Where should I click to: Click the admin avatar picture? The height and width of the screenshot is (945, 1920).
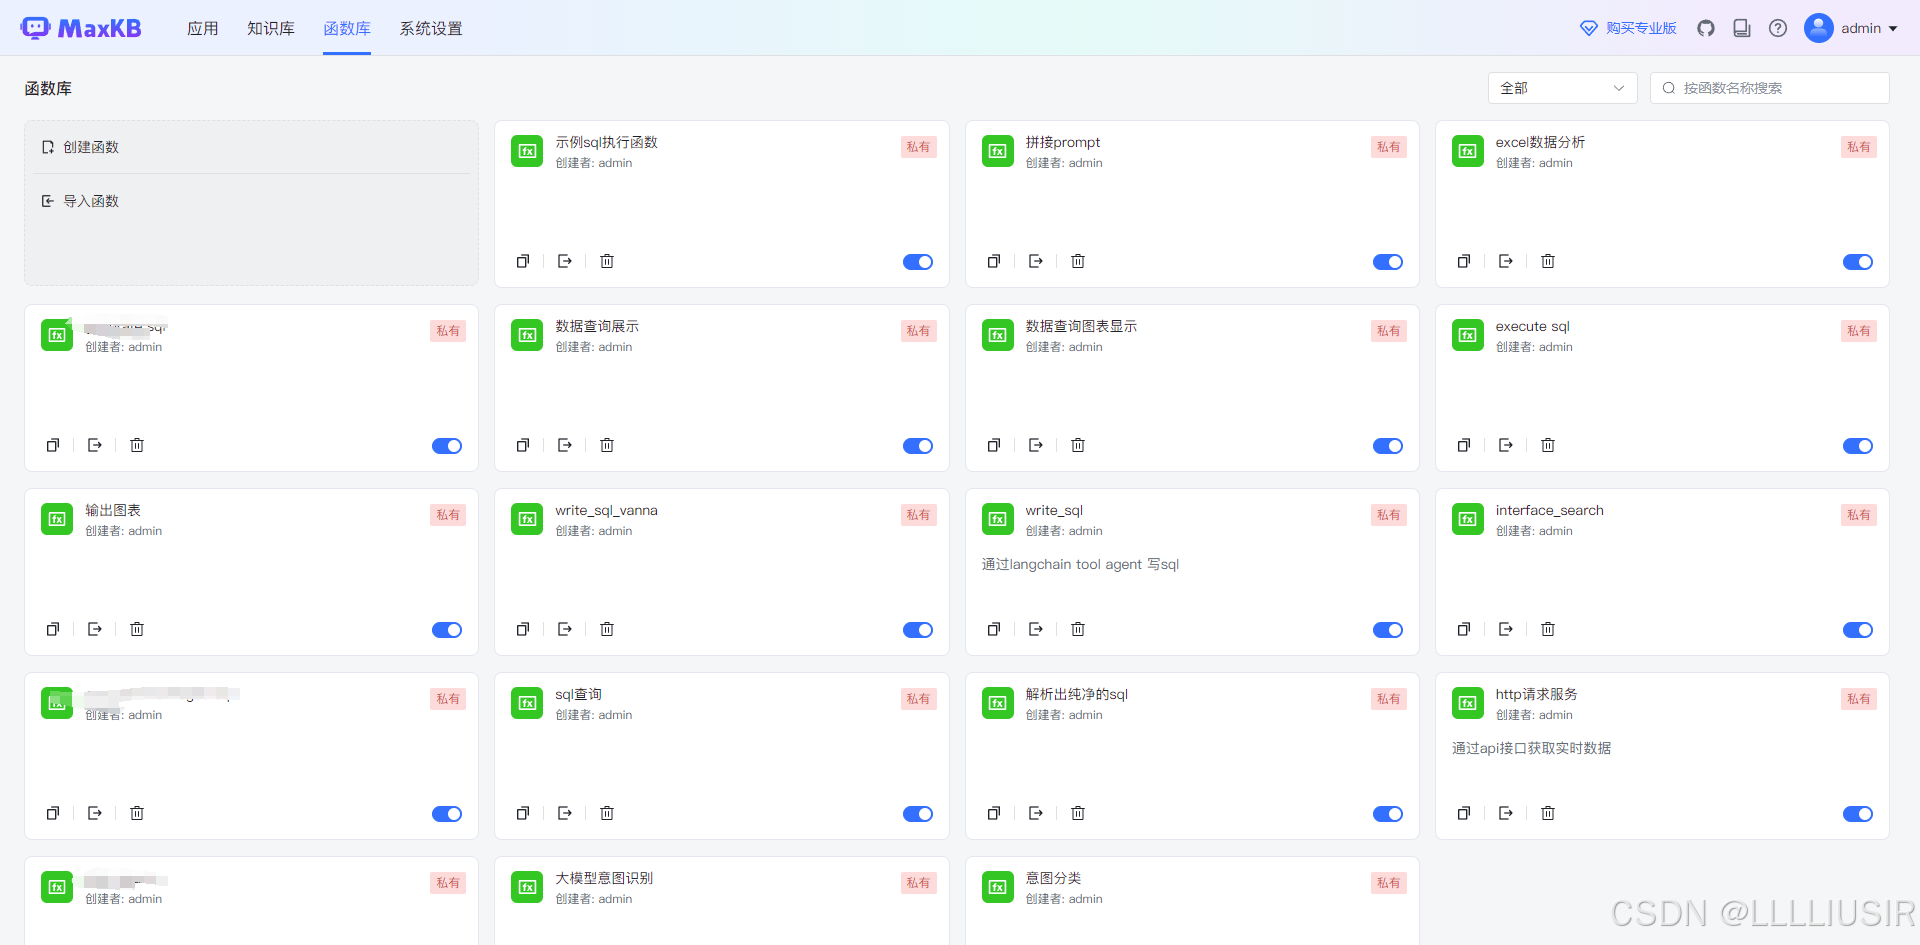point(1818,28)
